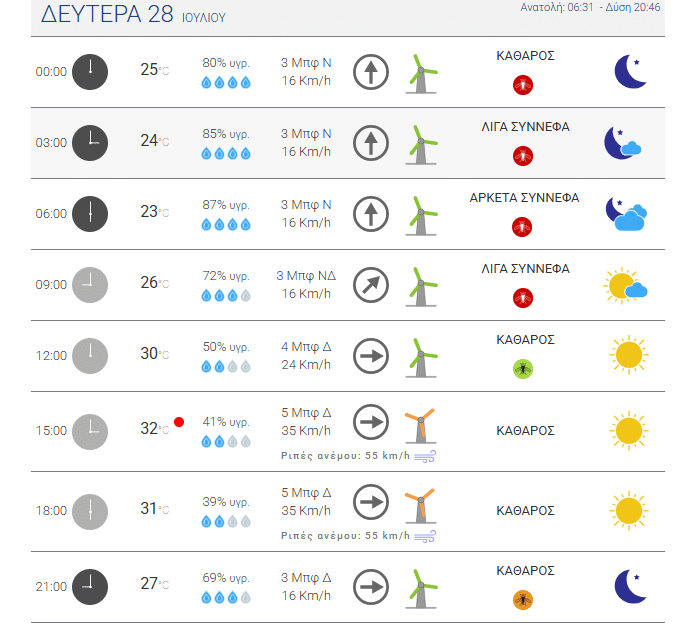Click the gray clock icon at 12:00
Screen dimensions: 696x623
(90, 356)
